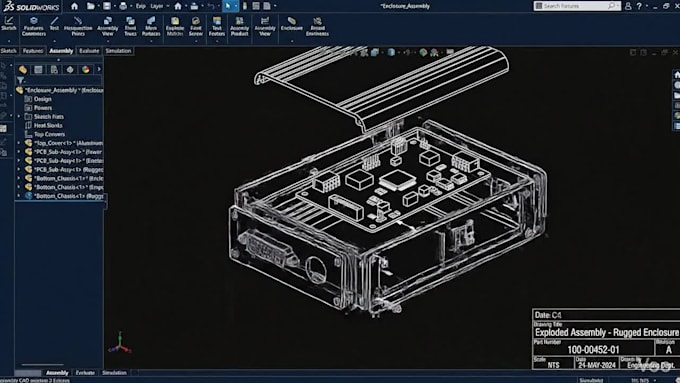Open the dropdown beneath the Enclosure ribbon button
This screenshot has height=383, width=680.
[x=291, y=41]
